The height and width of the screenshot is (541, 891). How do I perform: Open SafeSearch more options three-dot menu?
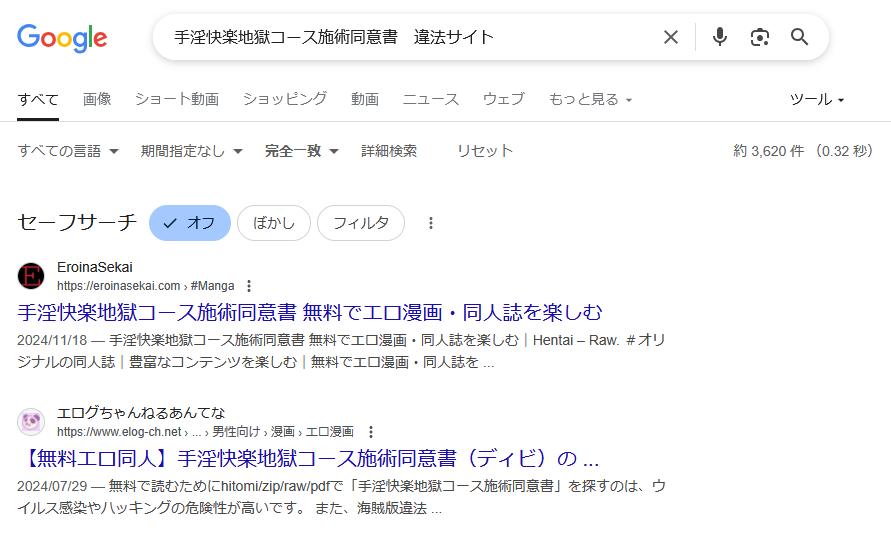431,223
